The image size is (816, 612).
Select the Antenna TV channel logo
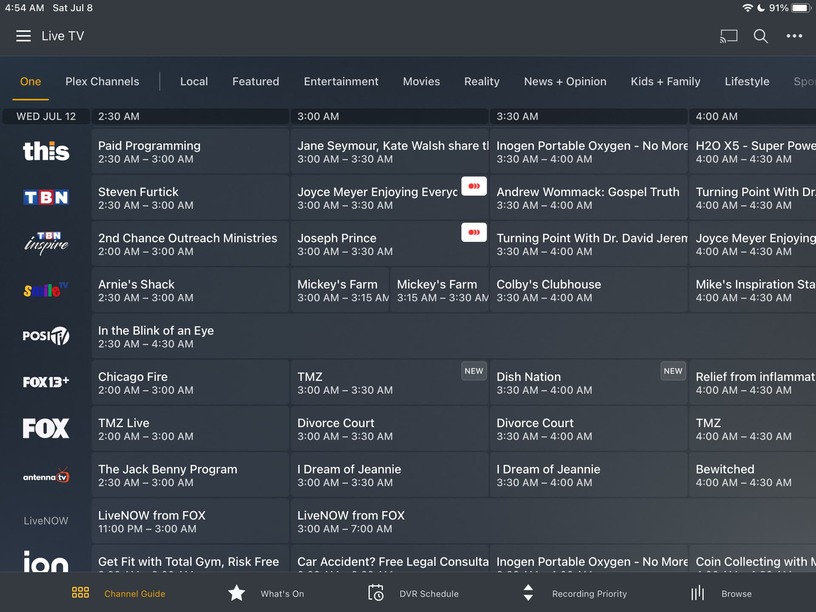coord(46,476)
